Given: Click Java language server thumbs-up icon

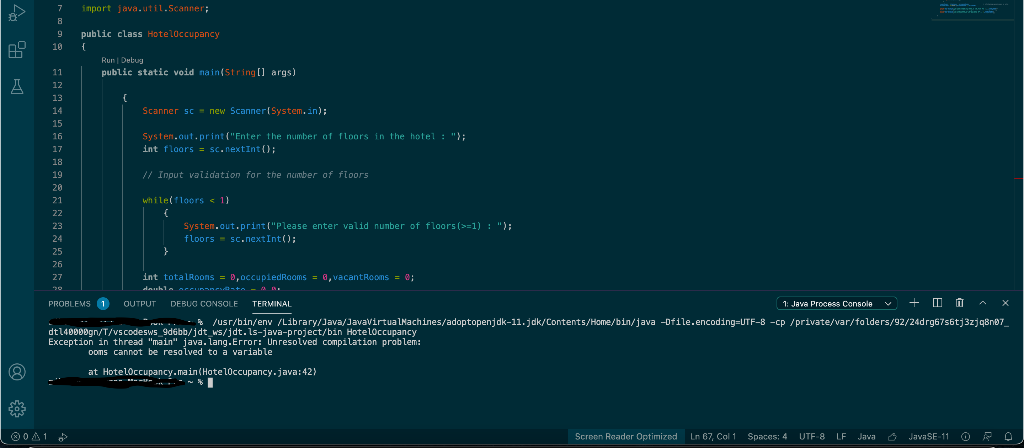Looking at the screenshot, I should coord(892,436).
